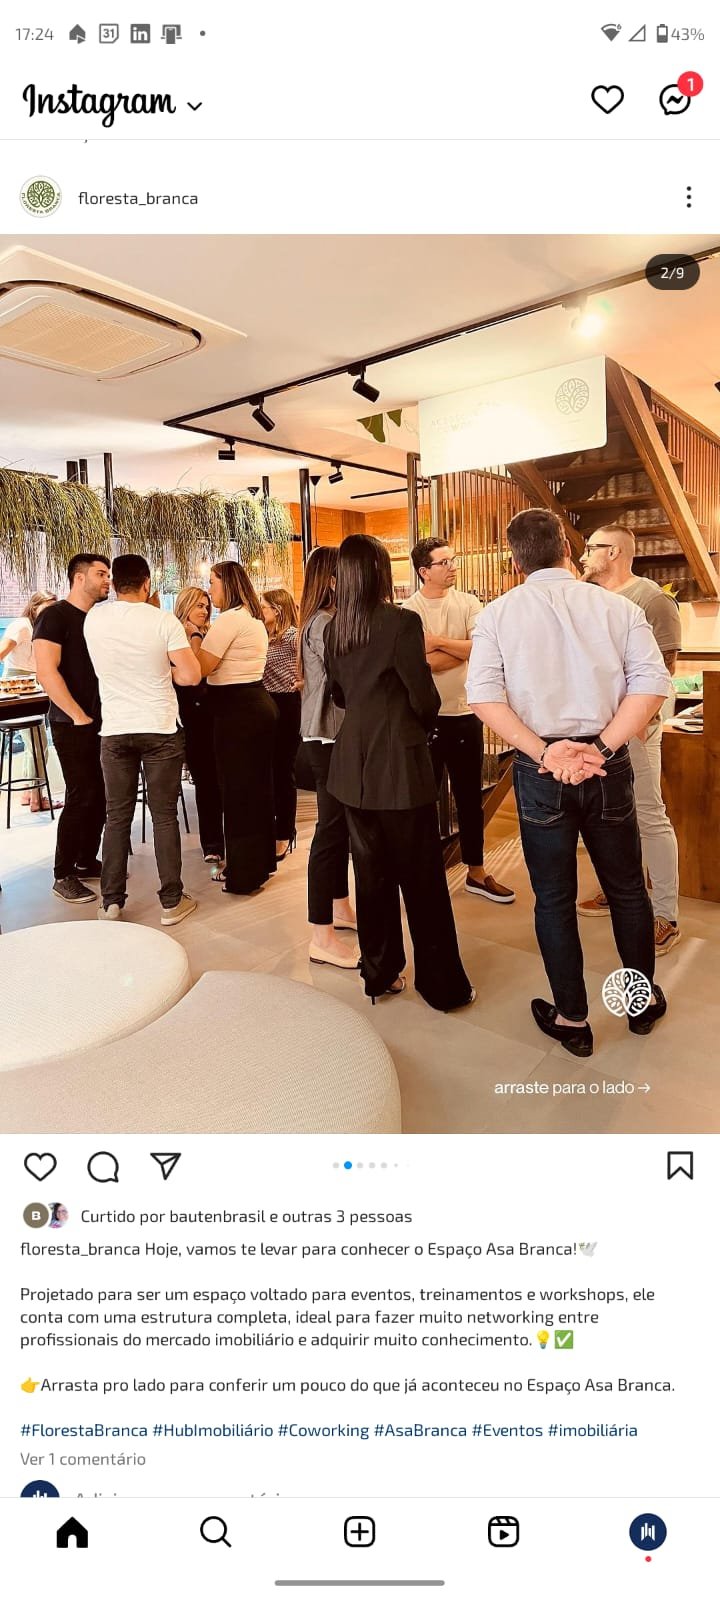Share post with paper plane icon
Viewport: 720px width, 1600px height.
tap(165, 1166)
